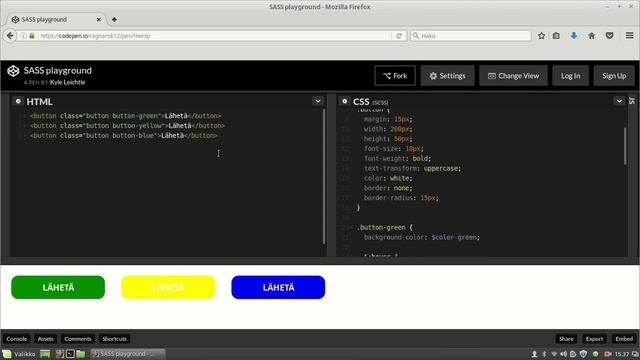Expand the CSS editor dropdown chevron
Viewport: 640px width, 360px height.
click(x=619, y=101)
